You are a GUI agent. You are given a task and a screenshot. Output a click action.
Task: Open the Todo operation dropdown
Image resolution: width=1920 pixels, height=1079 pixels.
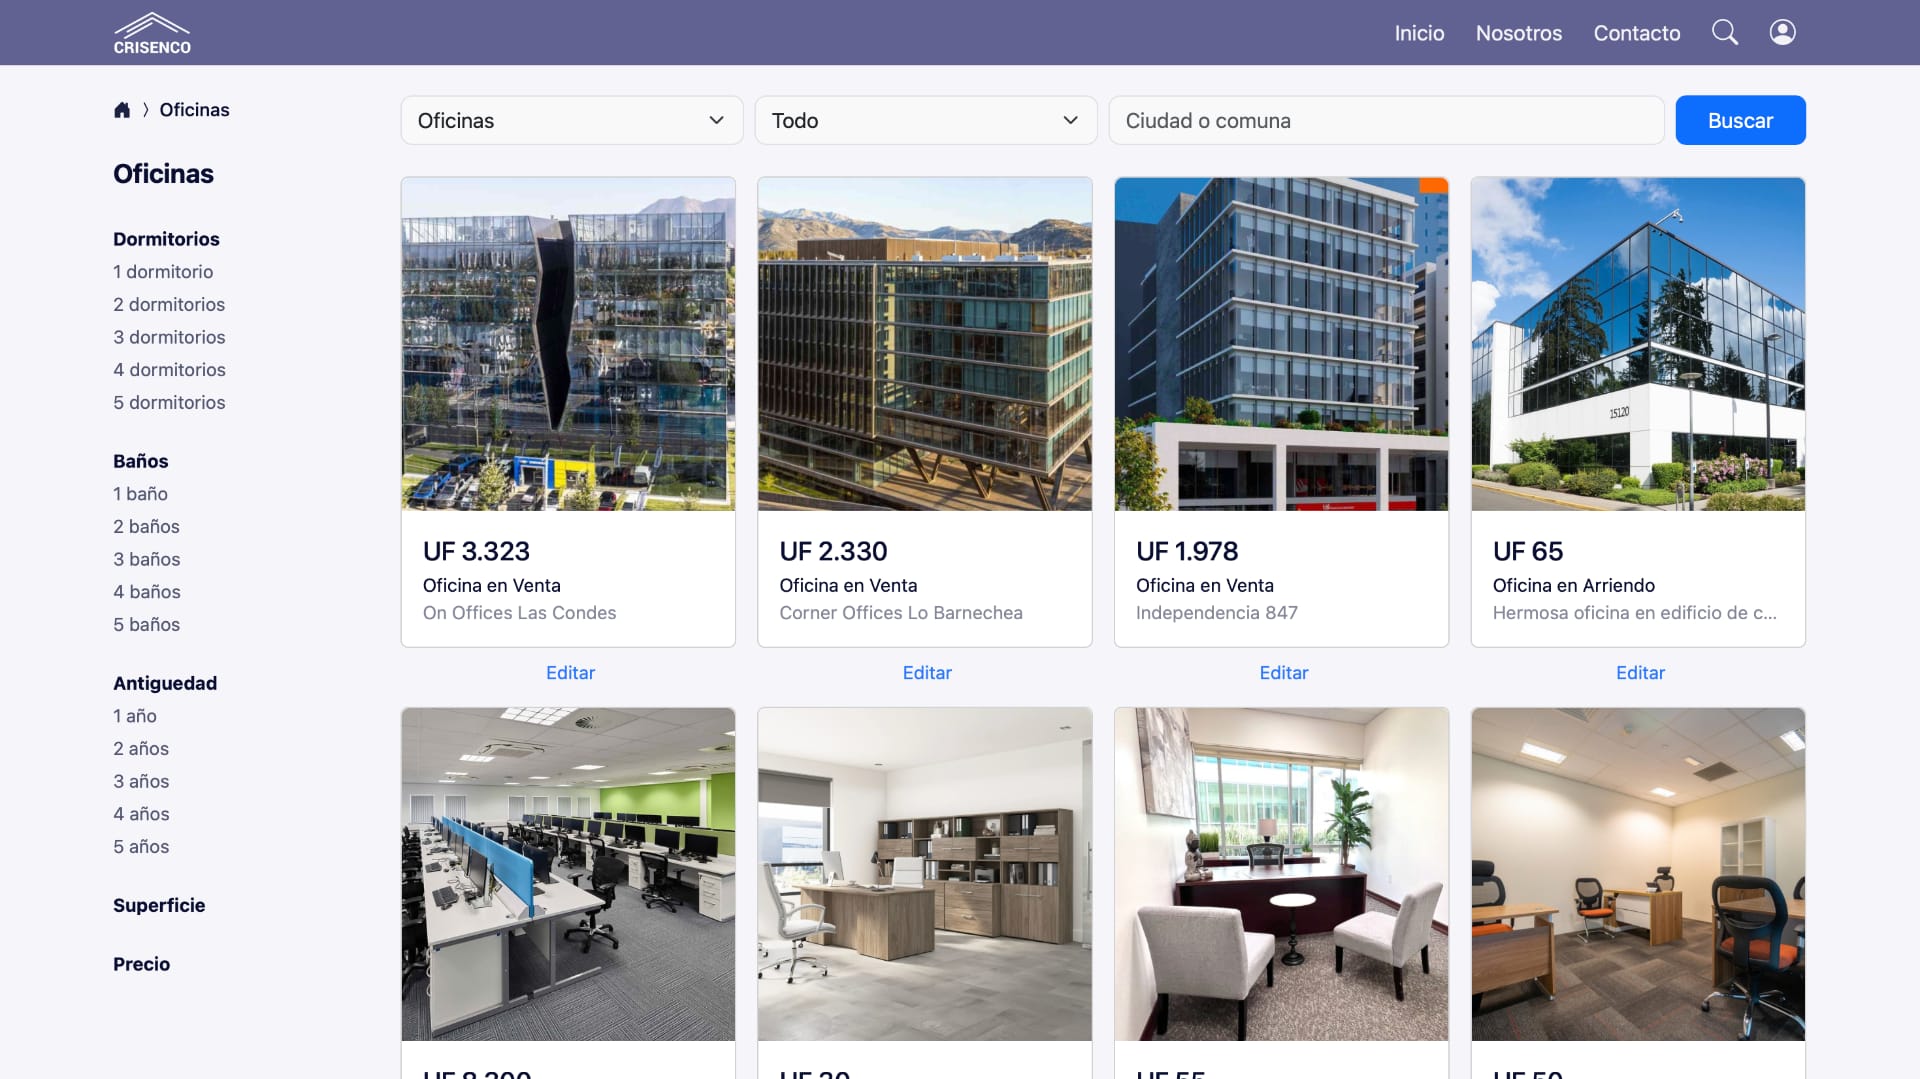pyautogui.click(x=926, y=120)
